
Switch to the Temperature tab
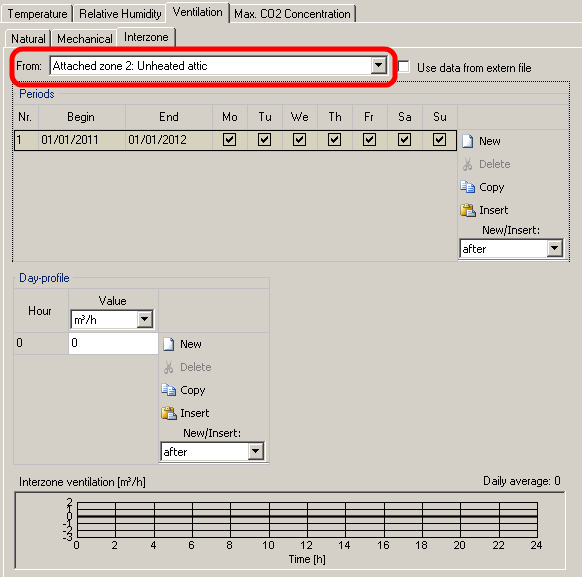pos(37,14)
